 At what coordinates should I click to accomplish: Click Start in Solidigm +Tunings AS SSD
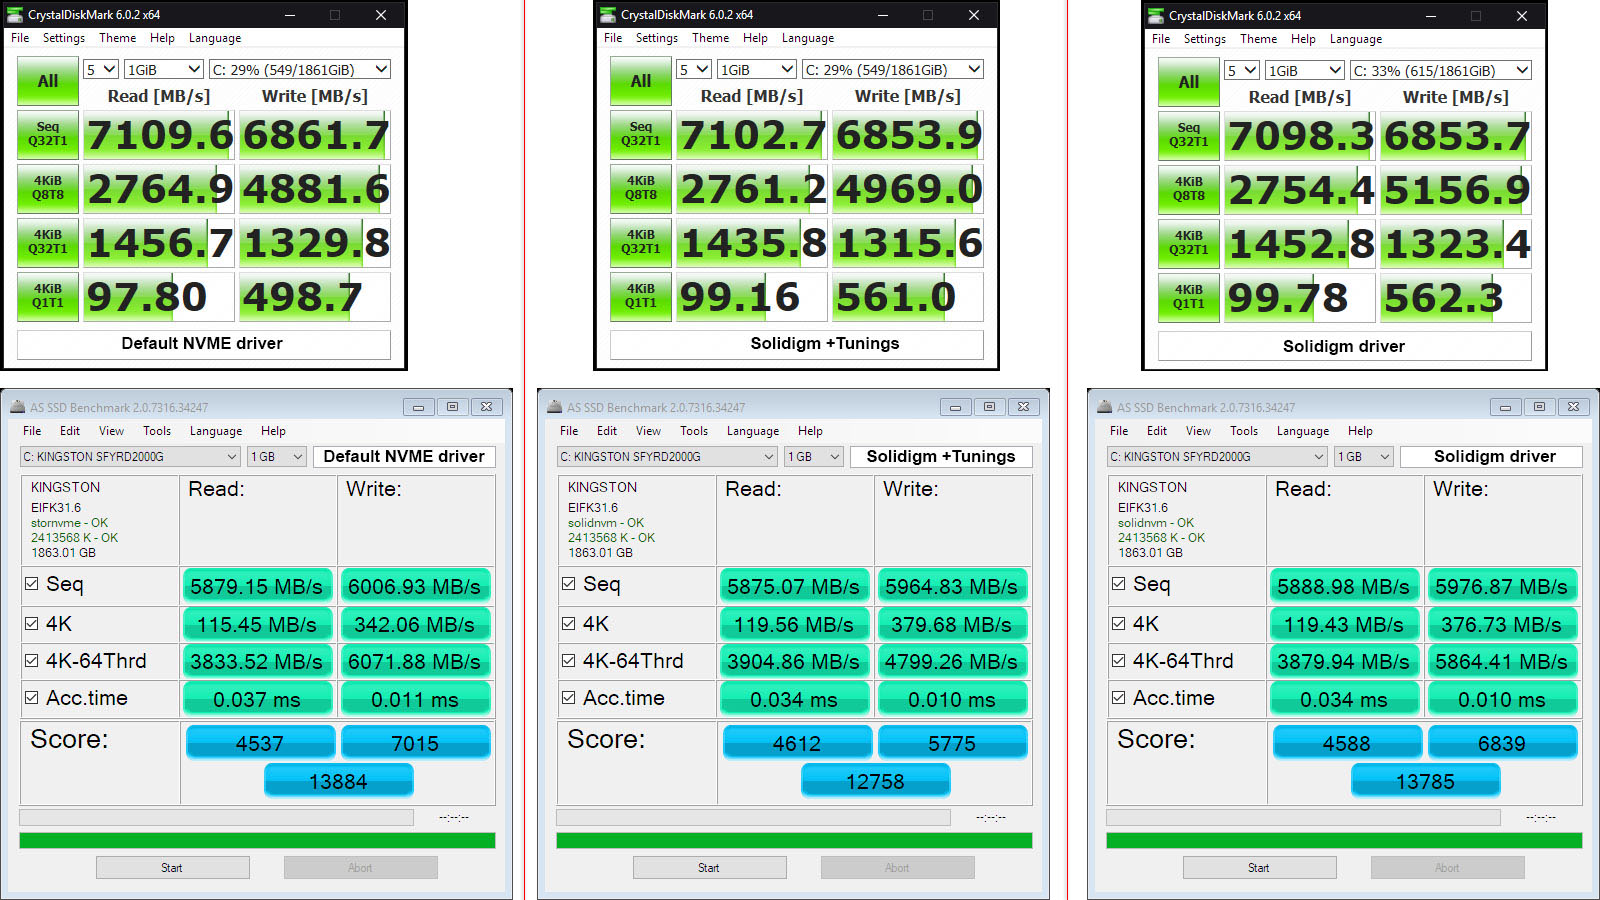coord(710,868)
